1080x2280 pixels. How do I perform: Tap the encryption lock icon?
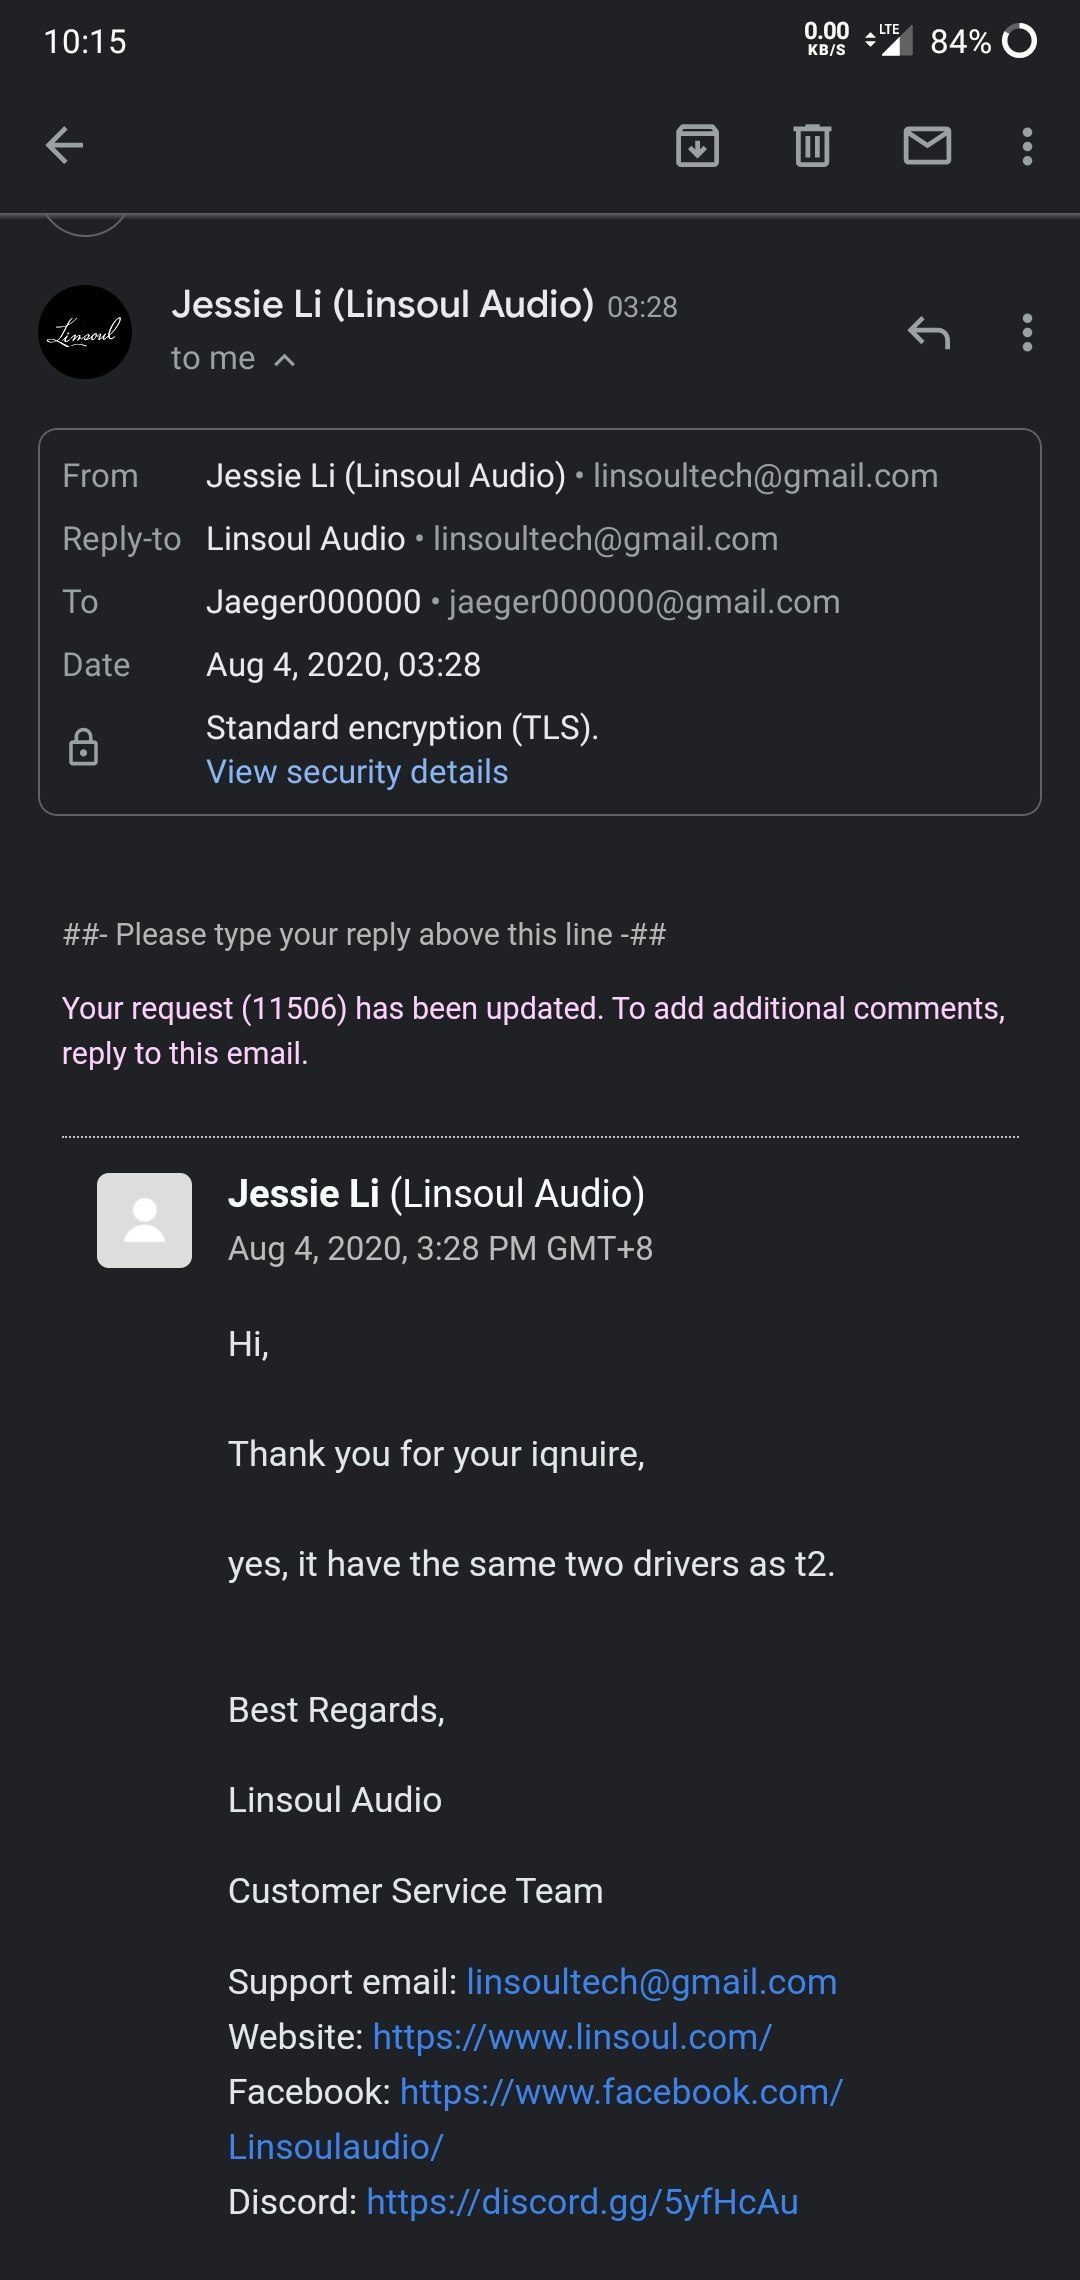coord(83,748)
